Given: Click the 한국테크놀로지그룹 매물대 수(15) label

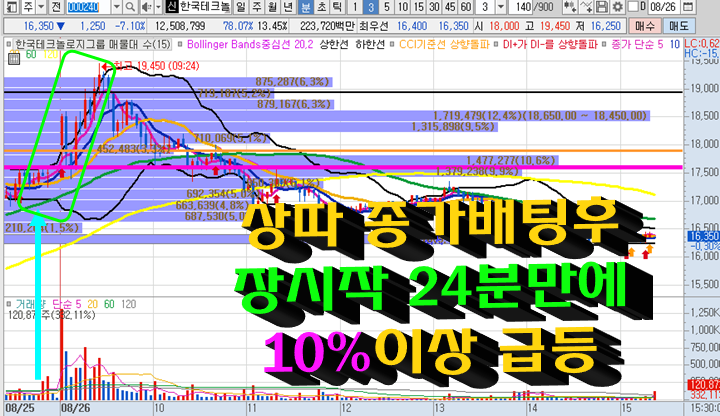Looking at the screenshot, I should point(93,45).
